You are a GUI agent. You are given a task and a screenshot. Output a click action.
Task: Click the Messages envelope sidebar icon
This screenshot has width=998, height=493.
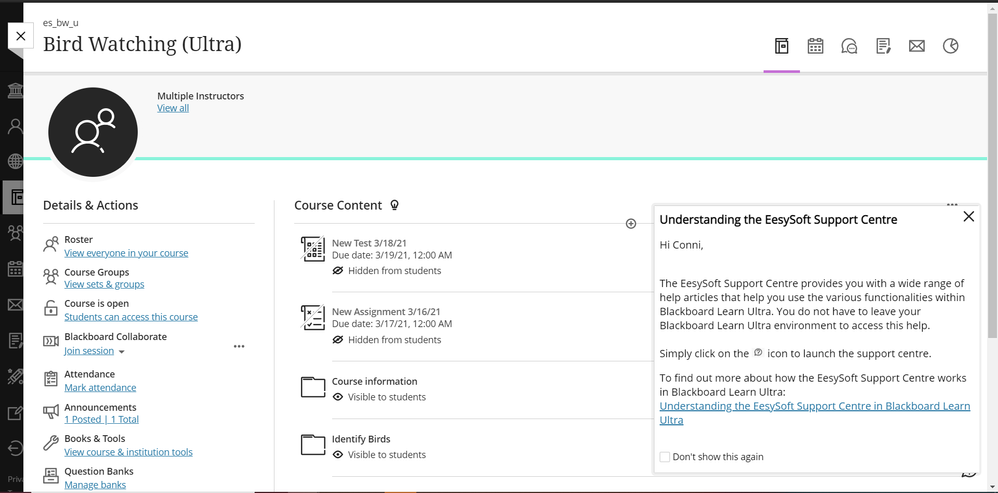15,305
